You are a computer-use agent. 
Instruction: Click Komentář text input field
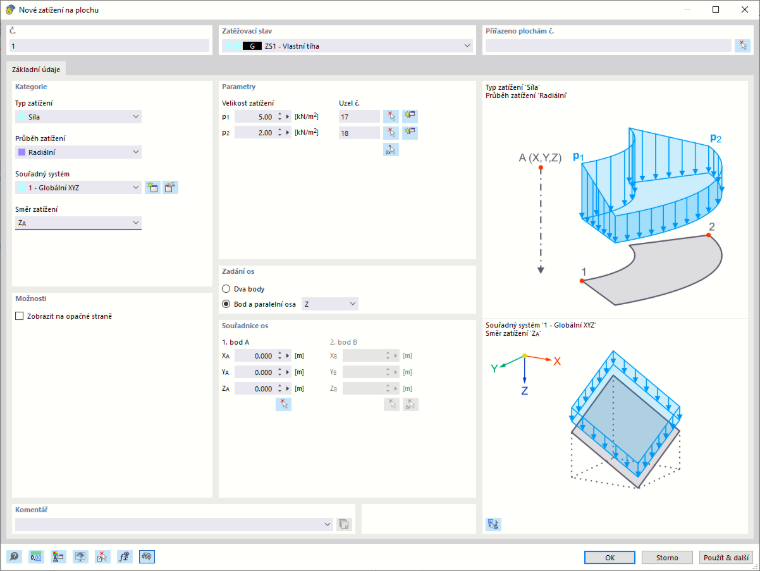[x=169, y=524]
